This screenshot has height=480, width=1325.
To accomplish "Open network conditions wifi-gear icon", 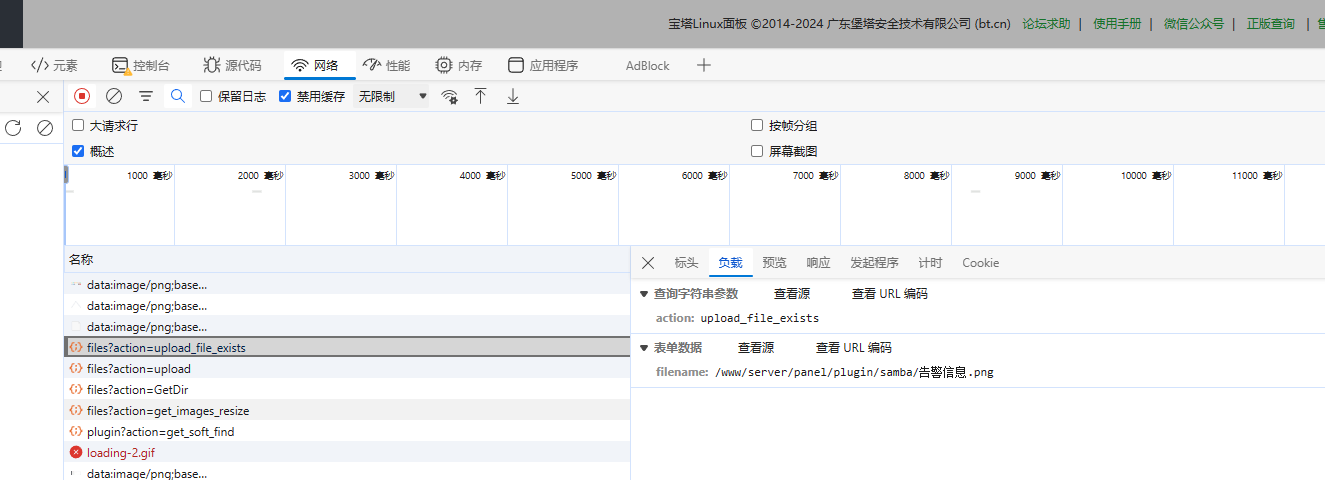I will tap(450, 96).
